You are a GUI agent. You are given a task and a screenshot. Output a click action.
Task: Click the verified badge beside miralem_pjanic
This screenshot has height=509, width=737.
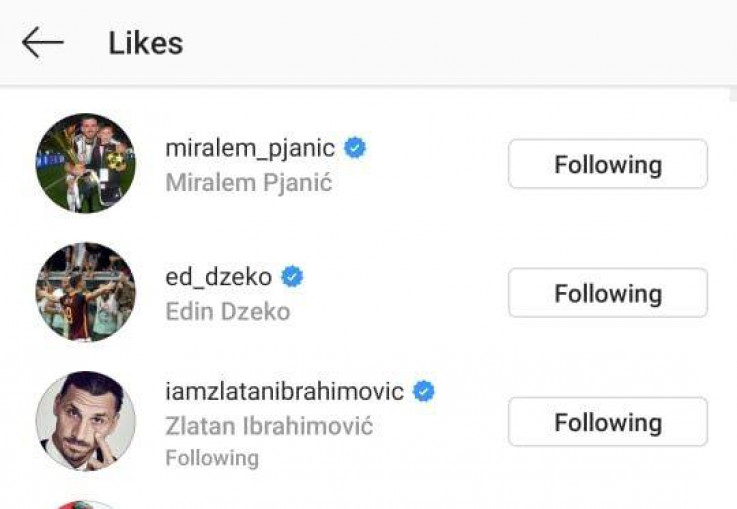pyautogui.click(x=355, y=149)
